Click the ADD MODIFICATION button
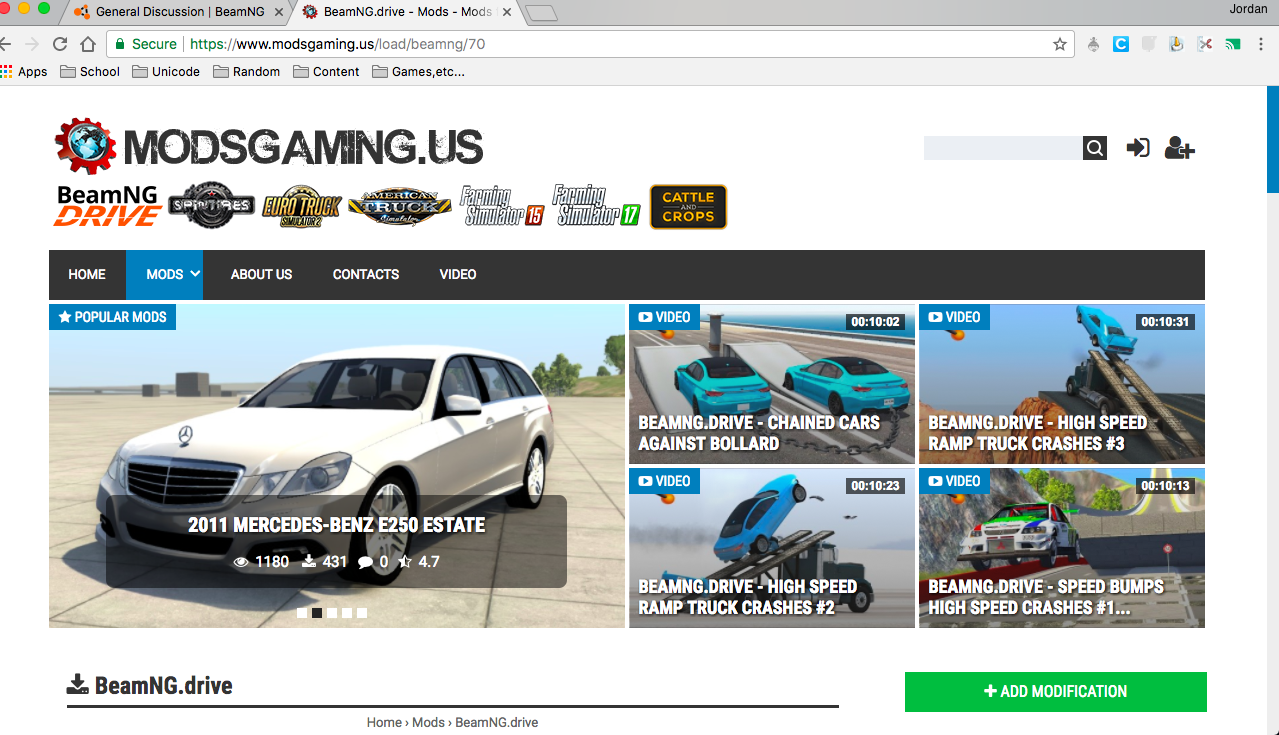The width and height of the screenshot is (1279, 735). pyautogui.click(x=1055, y=691)
